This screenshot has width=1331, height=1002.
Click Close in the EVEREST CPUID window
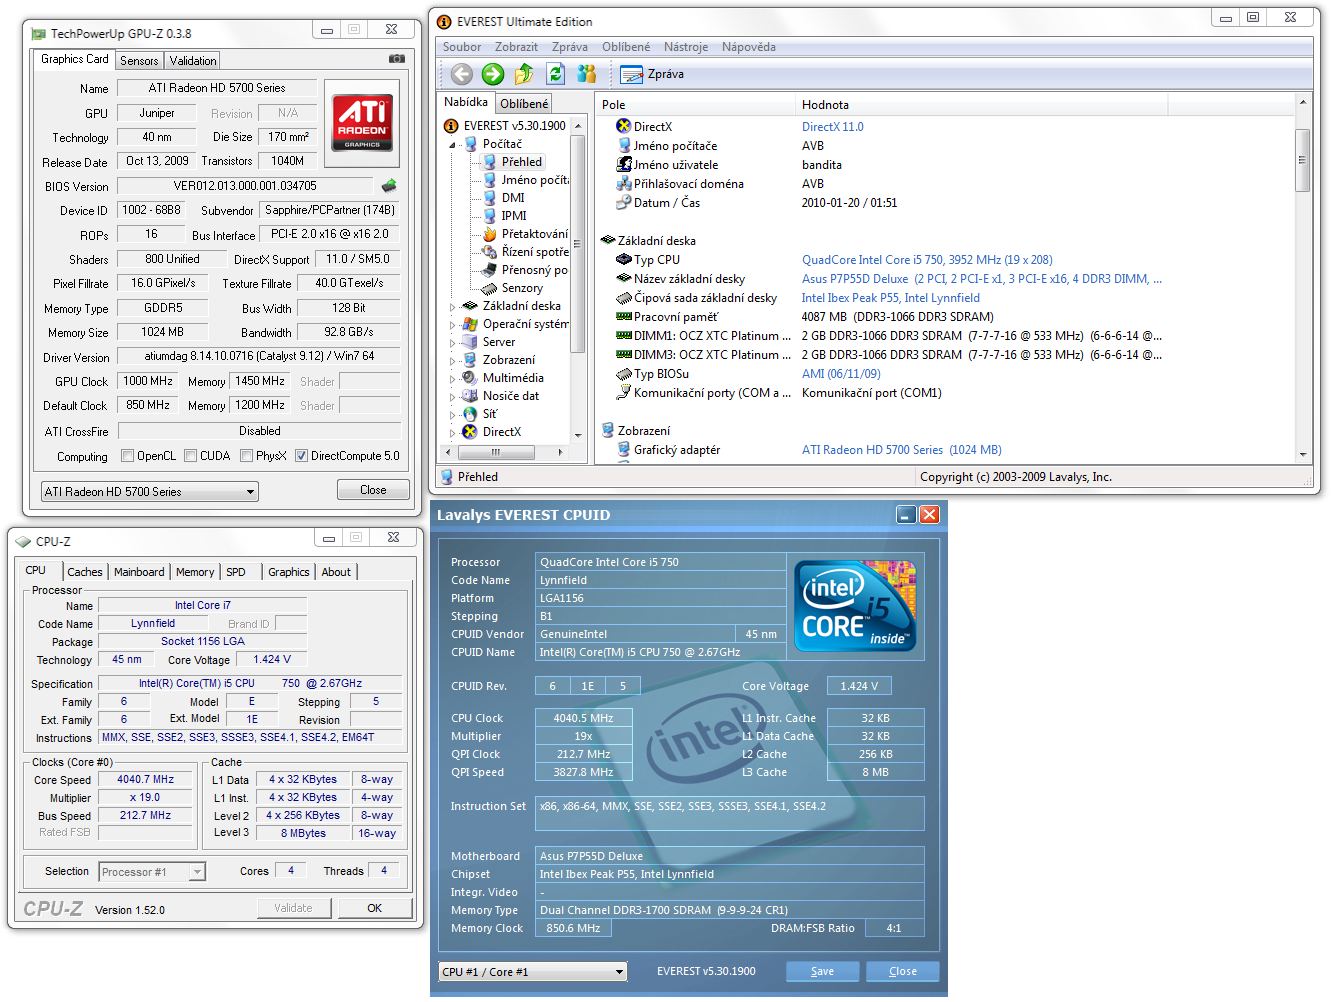903,971
